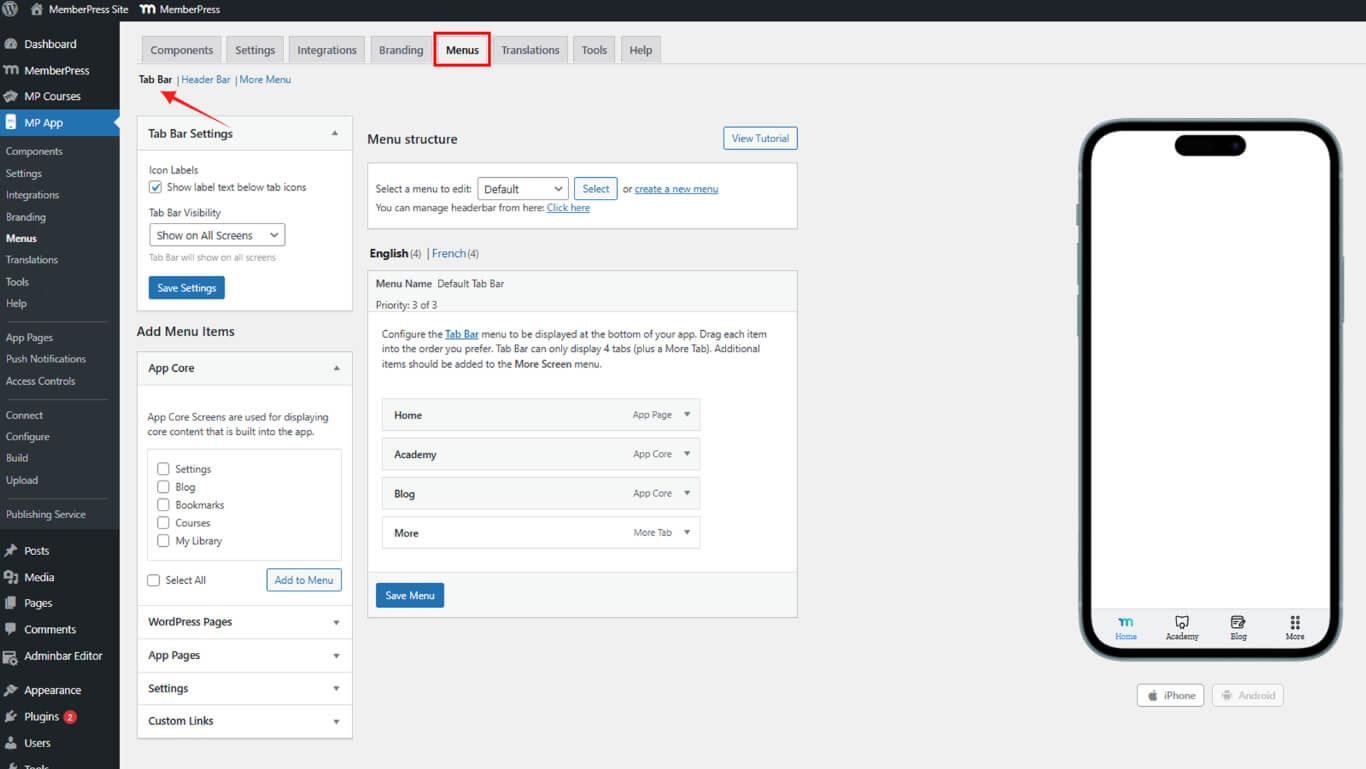Image resolution: width=1366 pixels, height=769 pixels.
Task: Open the Tab Bar Visibility dropdown
Action: [x=217, y=235]
